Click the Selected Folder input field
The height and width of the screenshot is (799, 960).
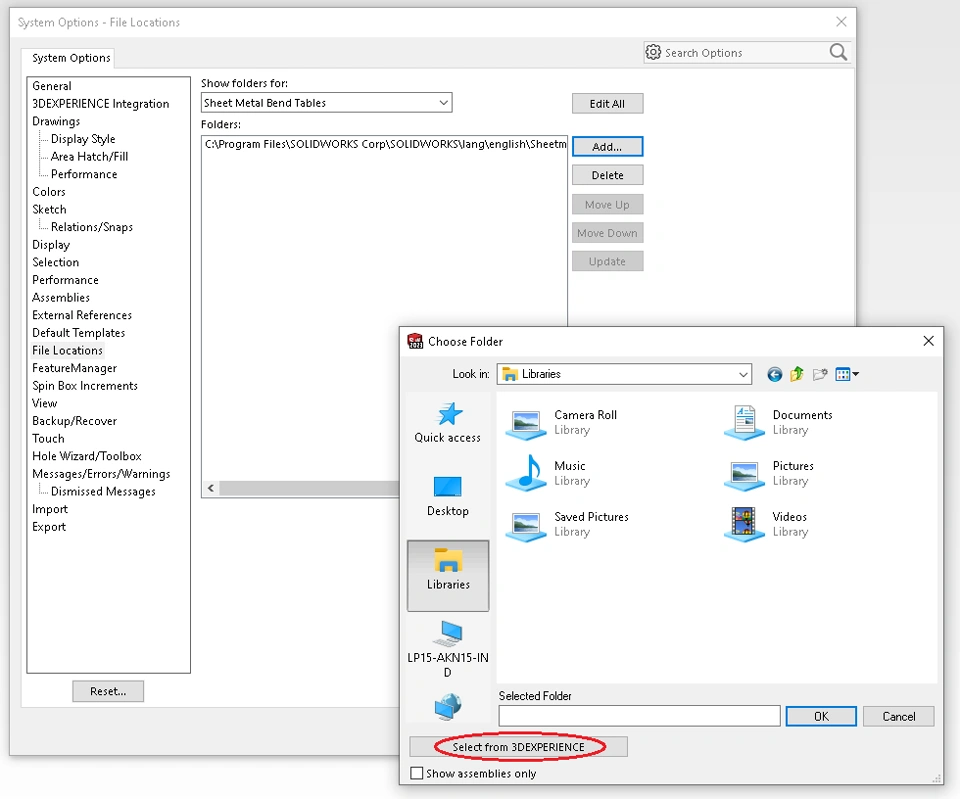tap(639, 716)
